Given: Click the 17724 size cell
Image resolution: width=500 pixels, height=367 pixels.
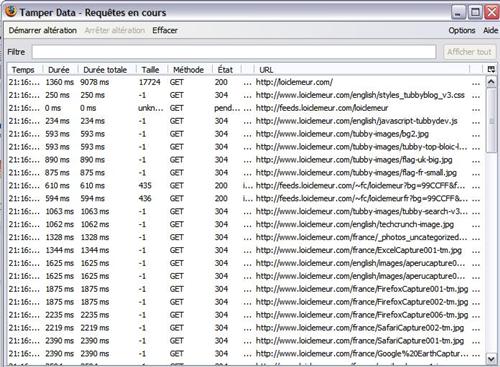Looking at the screenshot, I should [149, 82].
